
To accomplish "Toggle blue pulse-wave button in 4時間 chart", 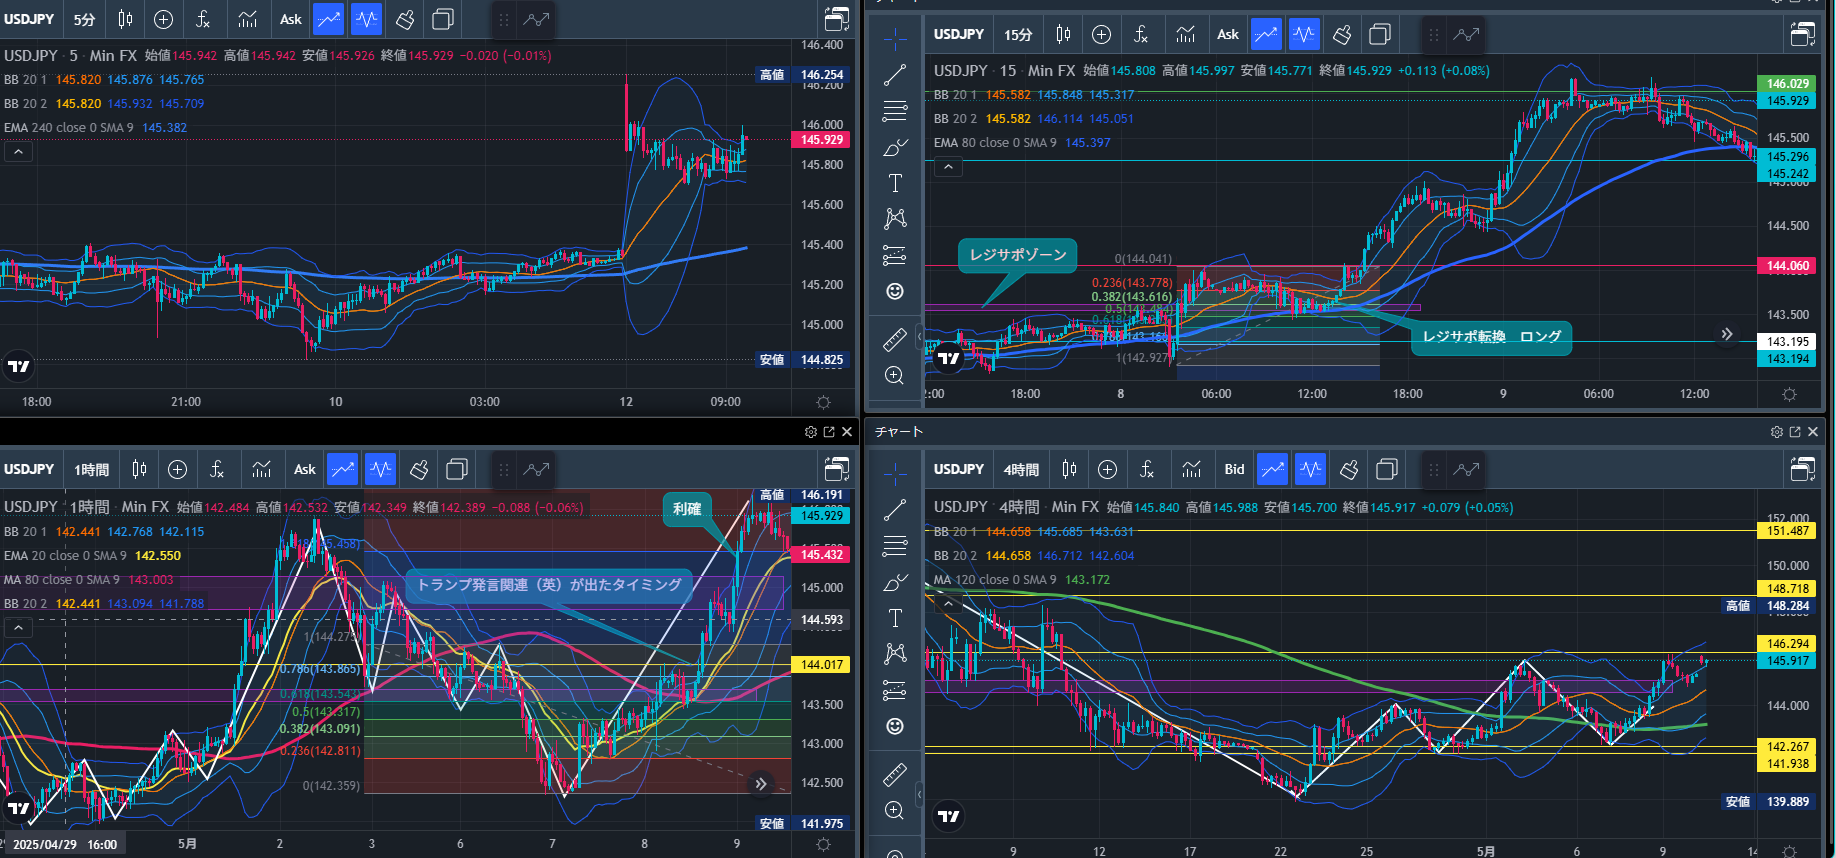I will point(1310,469).
